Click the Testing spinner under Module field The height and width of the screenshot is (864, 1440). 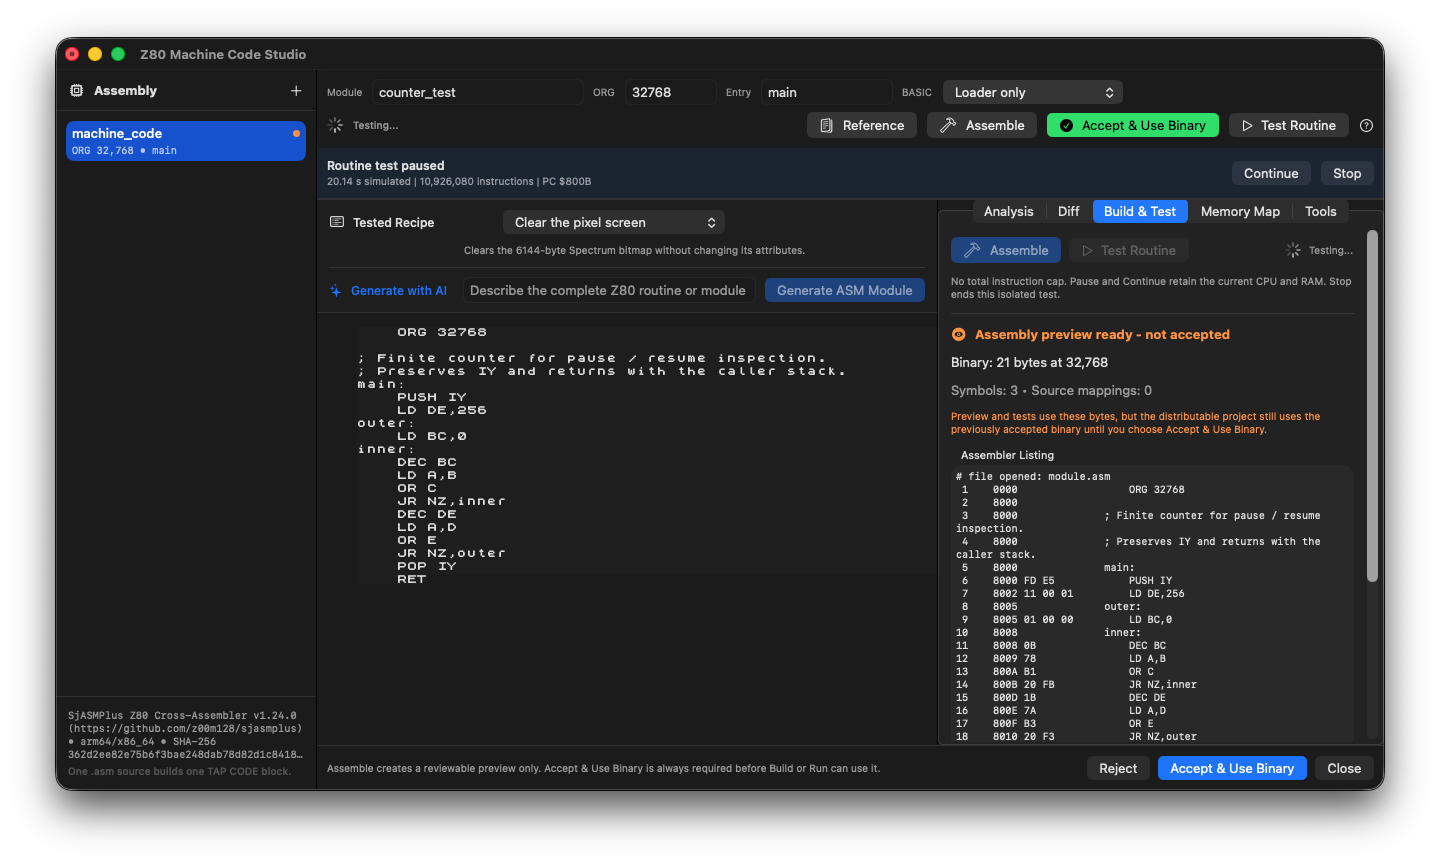[x=335, y=126]
